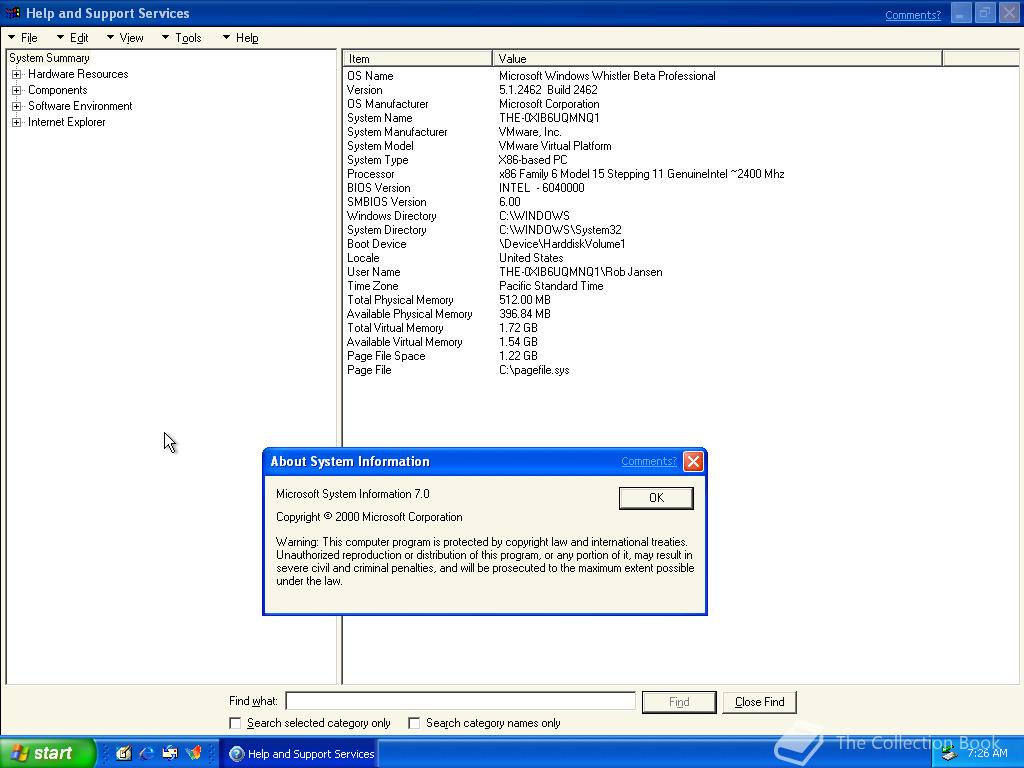The width and height of the screenshot is (1024, 768).
Task: Open the Edit menu
Action: pyautogui.click(x=72, y=38)
